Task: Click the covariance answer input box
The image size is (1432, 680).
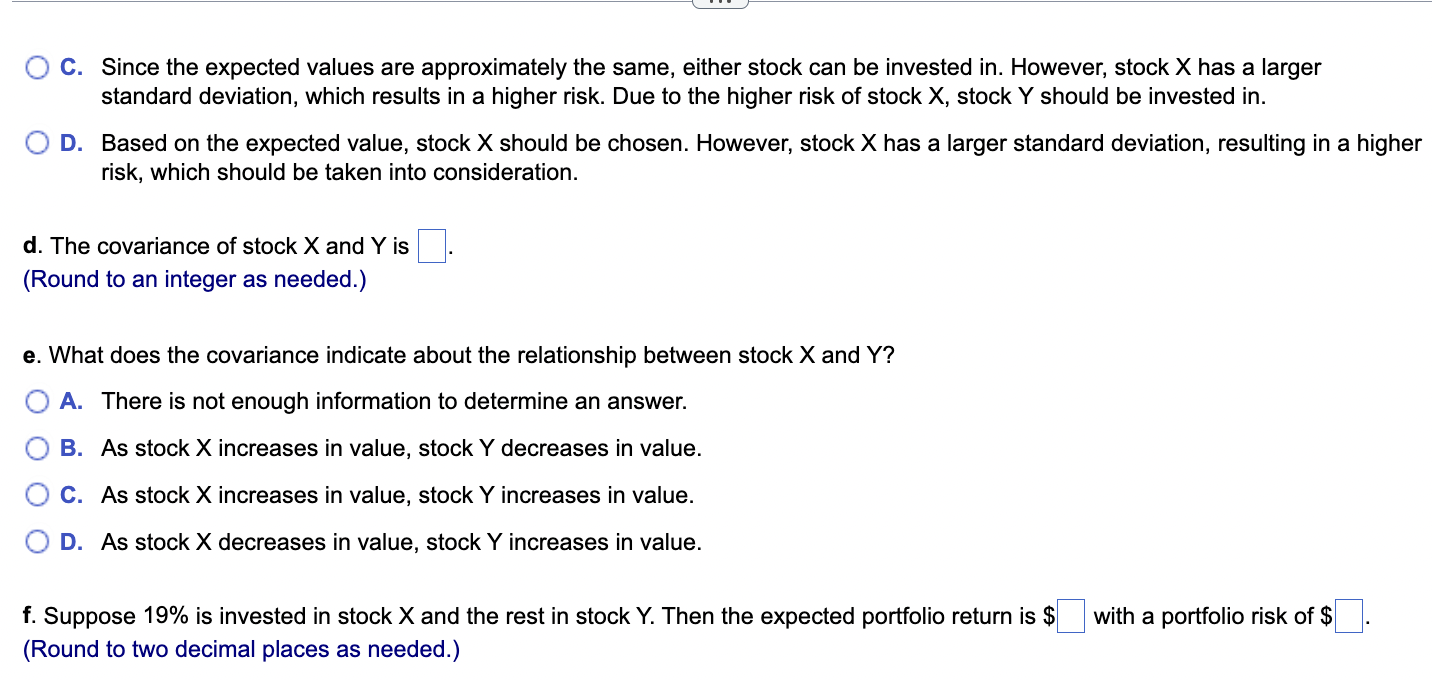Action: pos(430,245)
